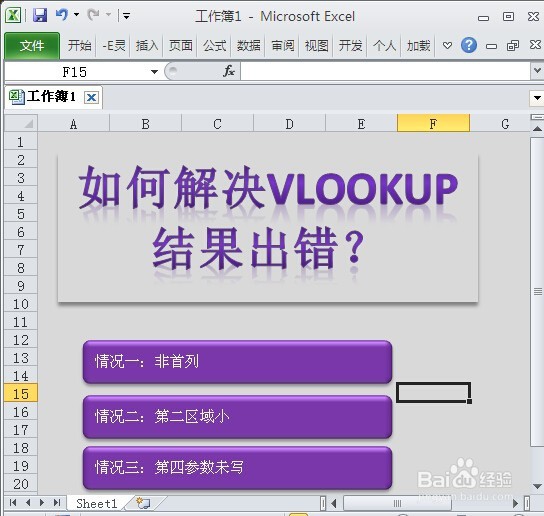Open the 文件 (File) tab
This screenshot has width=544, height=516.
coord(32,45)
